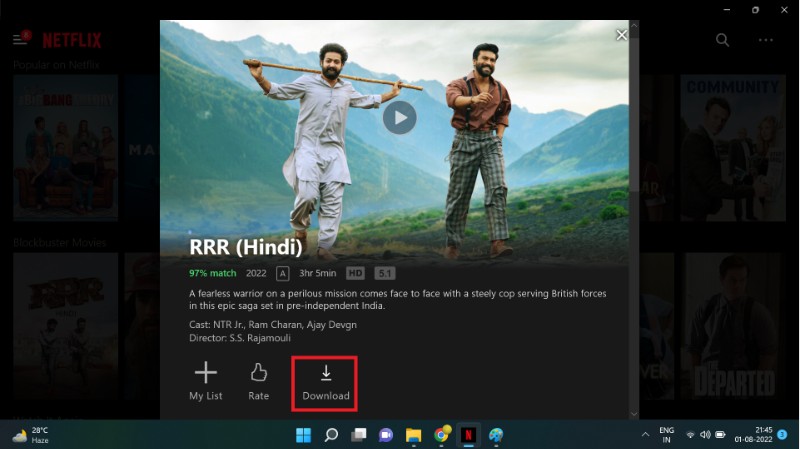Click the A maturity rating badge
The height and width of the screenshot is (449, 800).
(283, 273)
